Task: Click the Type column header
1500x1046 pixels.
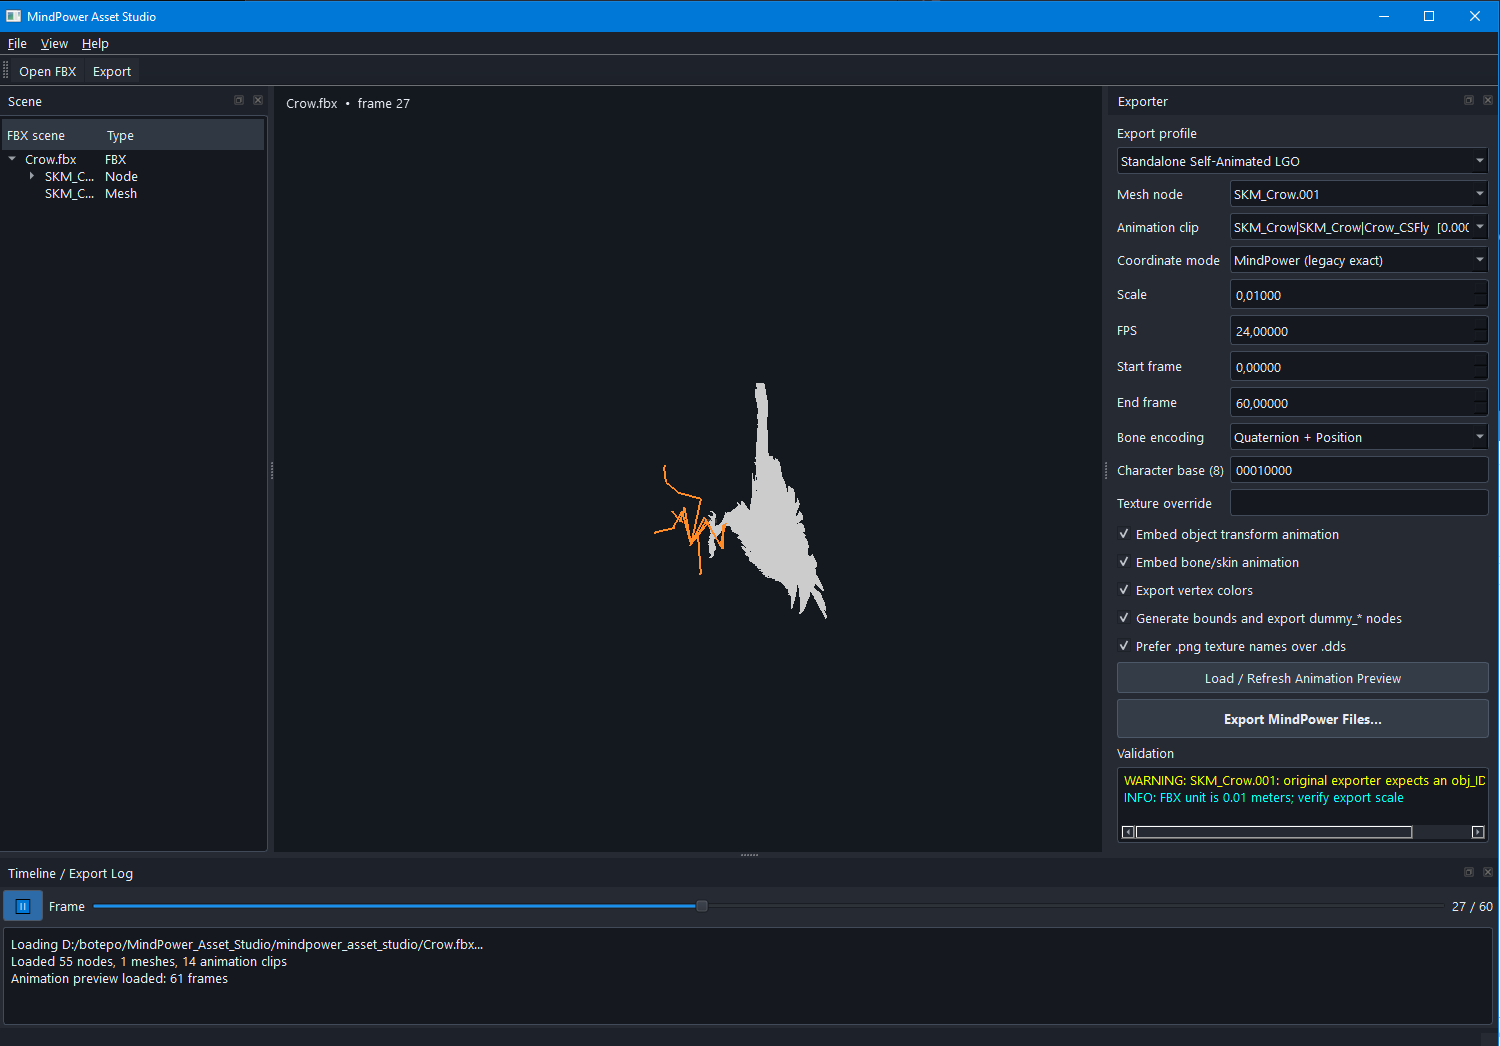Action: (x=183, y=135)
